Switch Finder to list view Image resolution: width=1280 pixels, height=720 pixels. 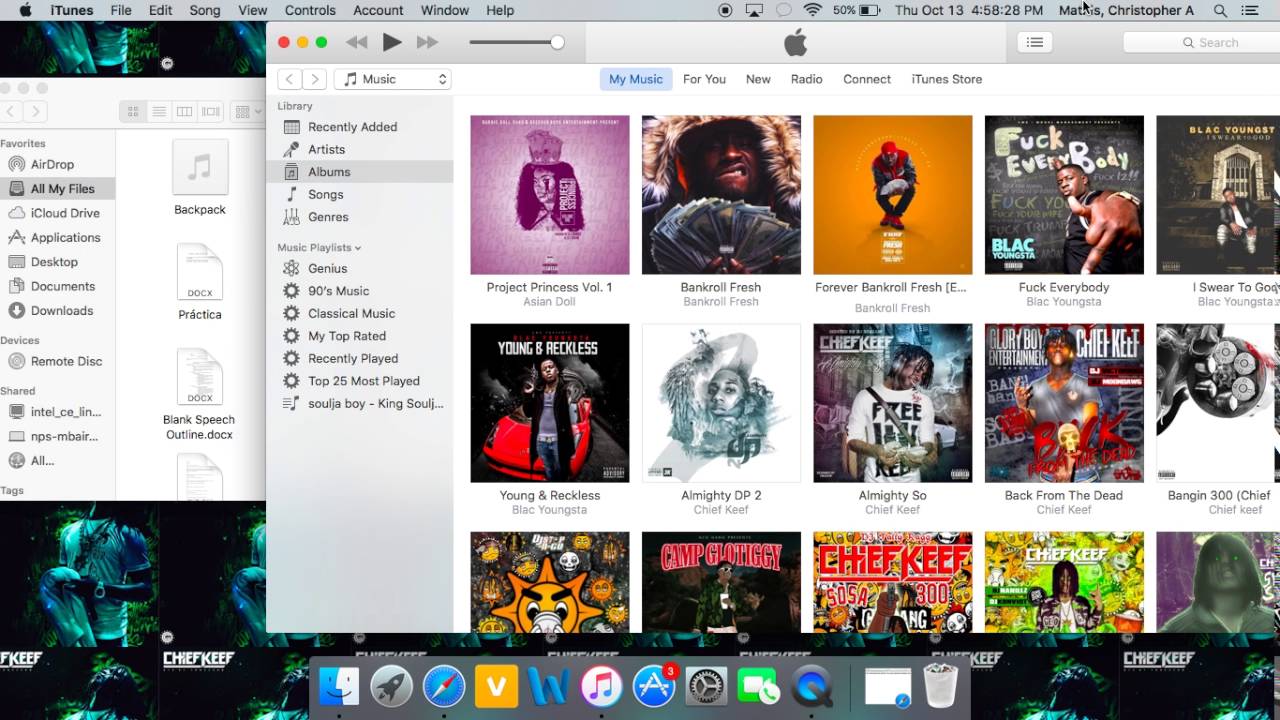(x=159, y=112)
